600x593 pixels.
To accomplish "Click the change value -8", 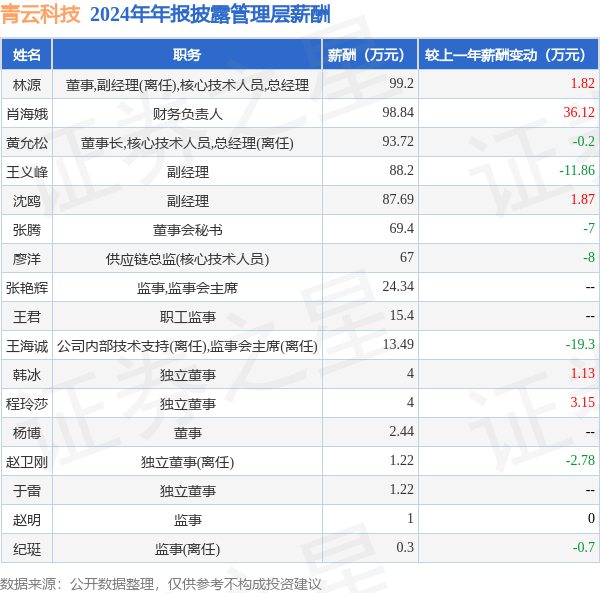I will 589,257.
